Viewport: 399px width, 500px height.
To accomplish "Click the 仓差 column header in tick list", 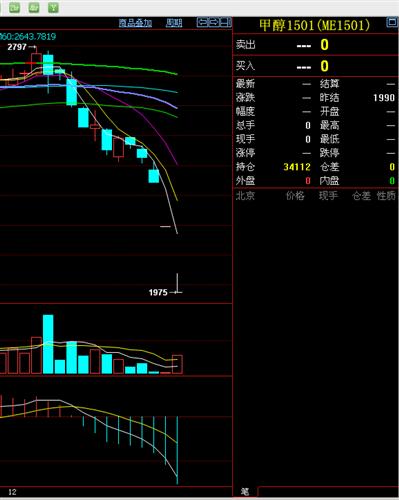I will click(x=361, y=196).
